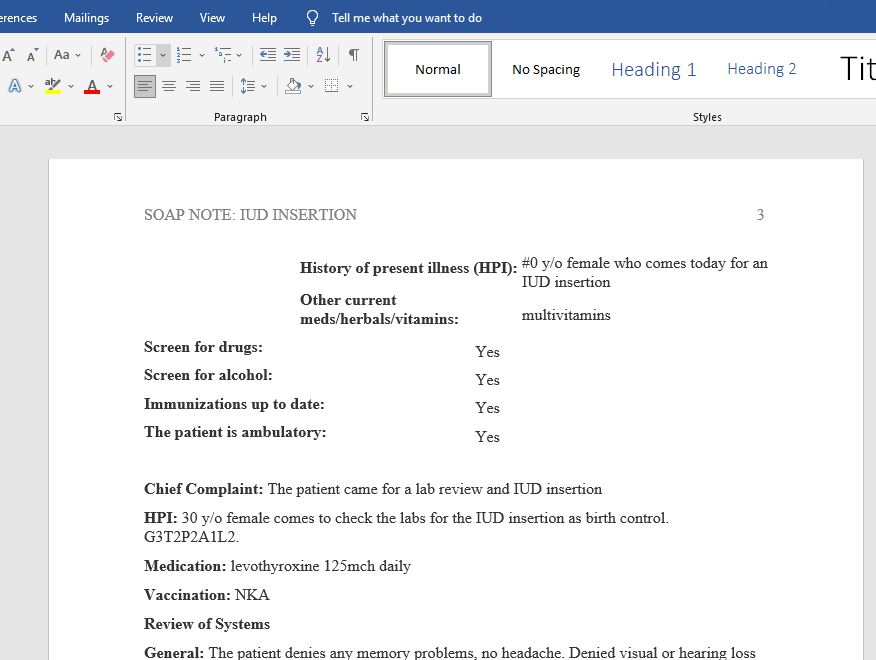
Task: Click the 'Screen for drugs:' label
Action: pos(203,347)
